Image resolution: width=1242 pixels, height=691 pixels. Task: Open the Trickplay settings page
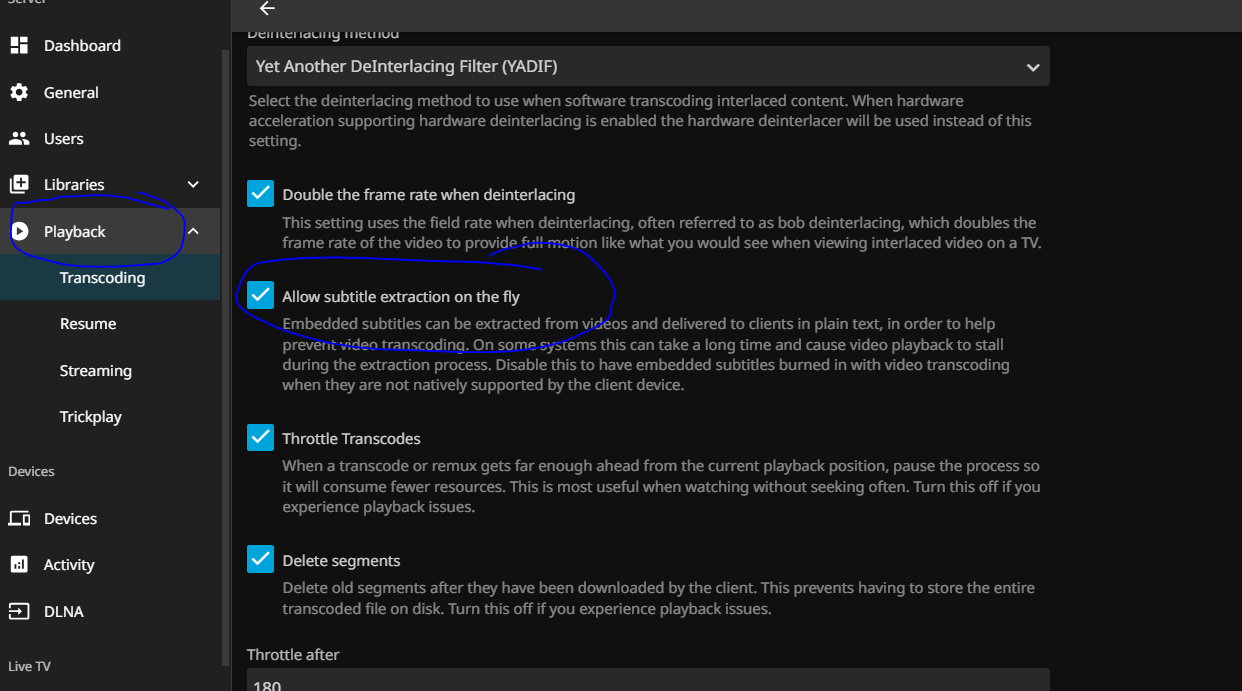pos(91,417)
